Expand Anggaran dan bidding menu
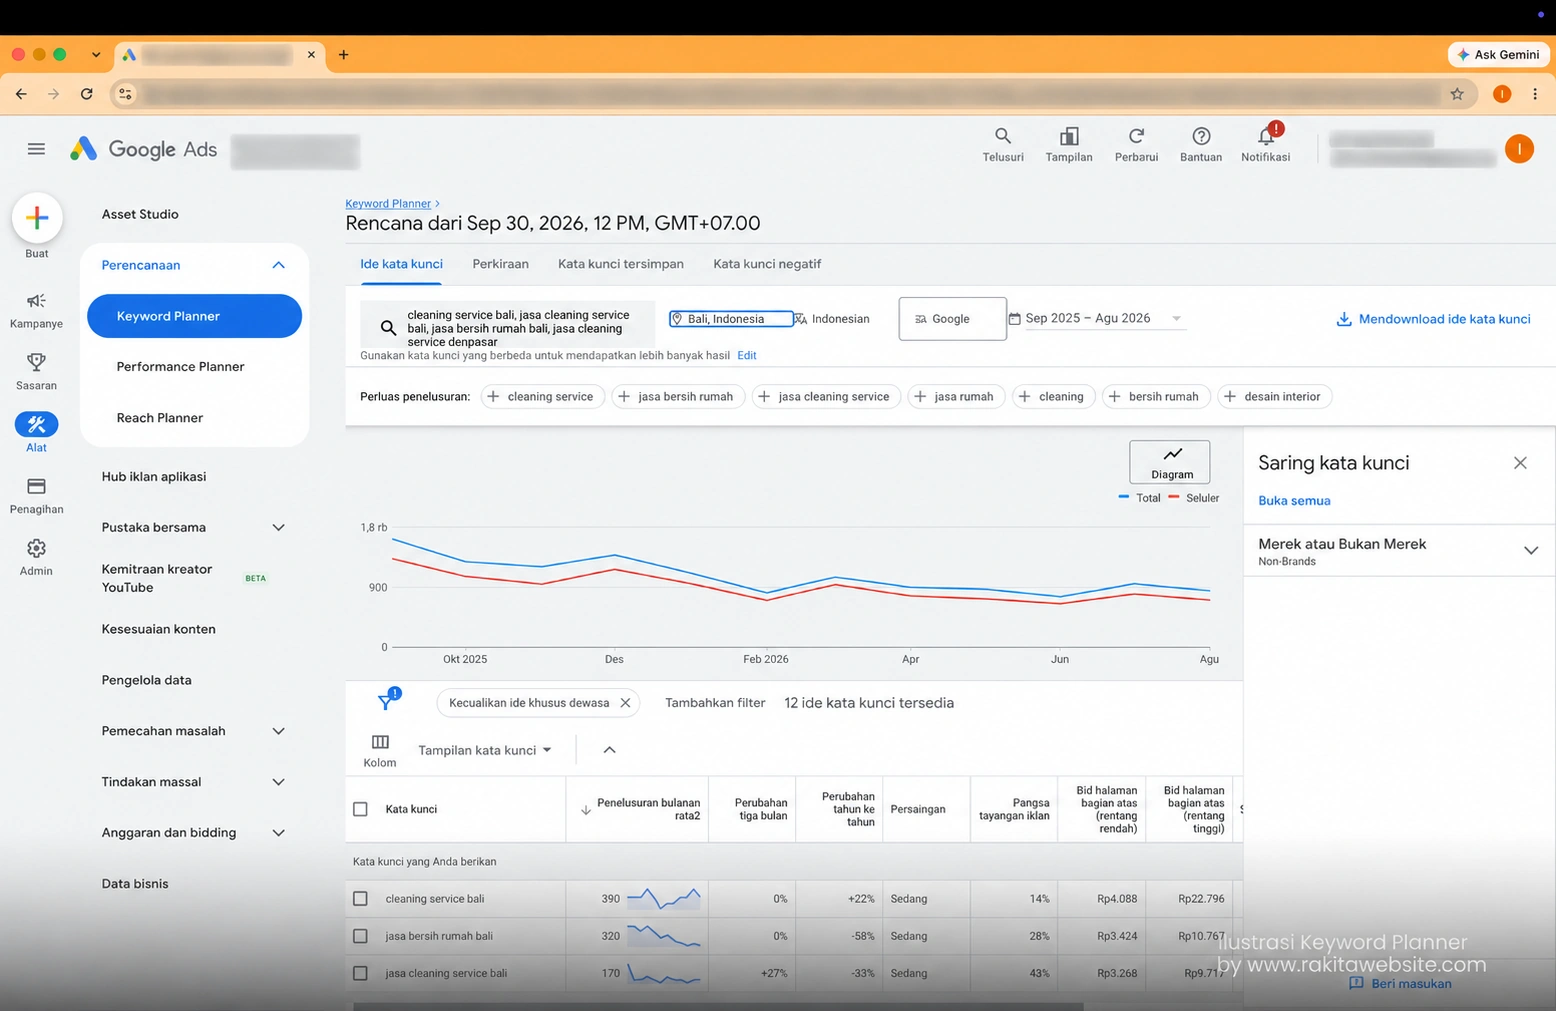 pyautogui.click(x=279, y=833)
